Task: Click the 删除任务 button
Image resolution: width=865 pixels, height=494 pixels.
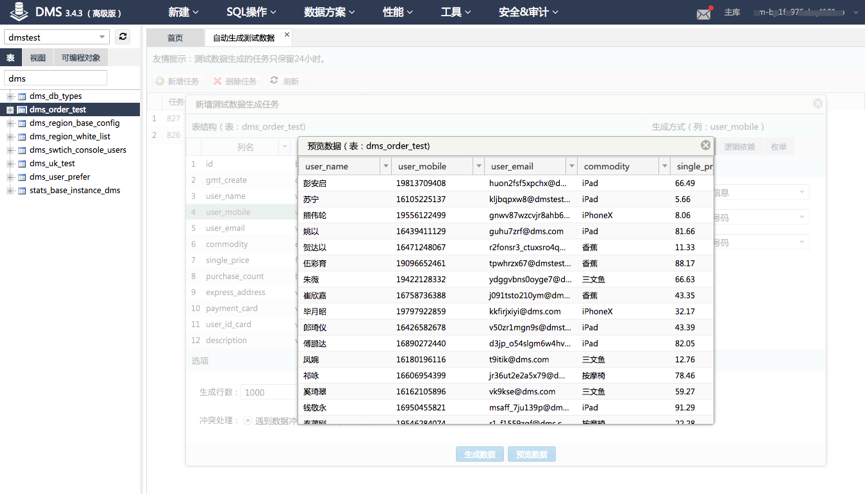Action: tap(235, 81)
